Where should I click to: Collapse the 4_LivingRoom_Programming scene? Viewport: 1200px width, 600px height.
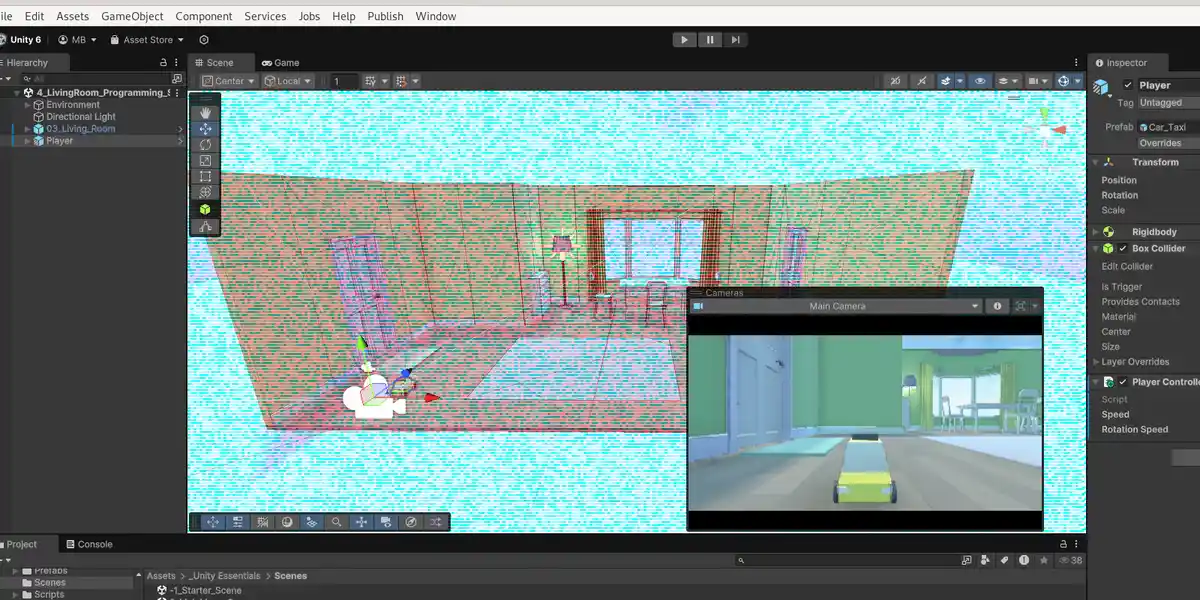pos(16,93)
